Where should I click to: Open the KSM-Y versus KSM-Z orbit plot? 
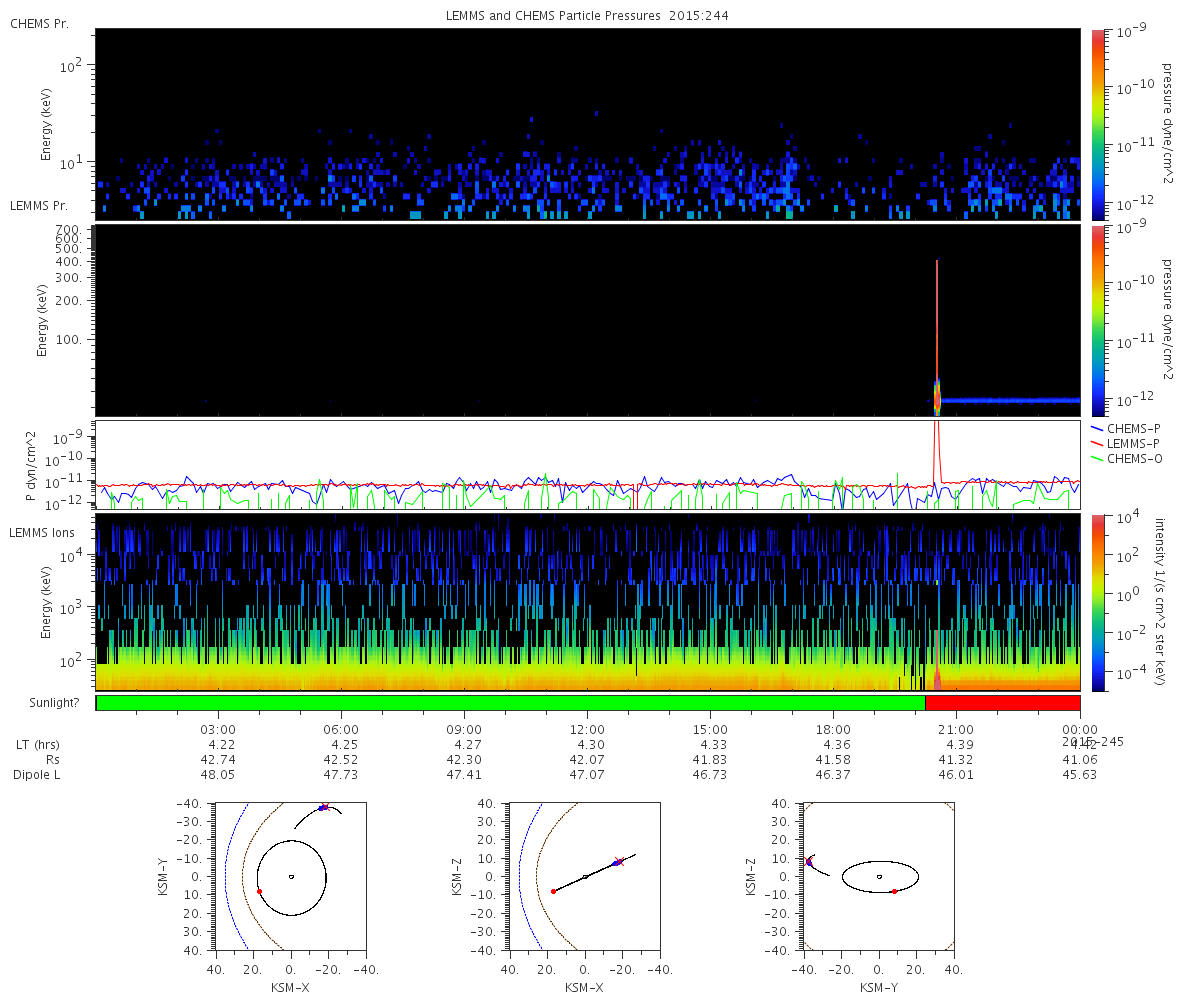click(x=878, y=875)
